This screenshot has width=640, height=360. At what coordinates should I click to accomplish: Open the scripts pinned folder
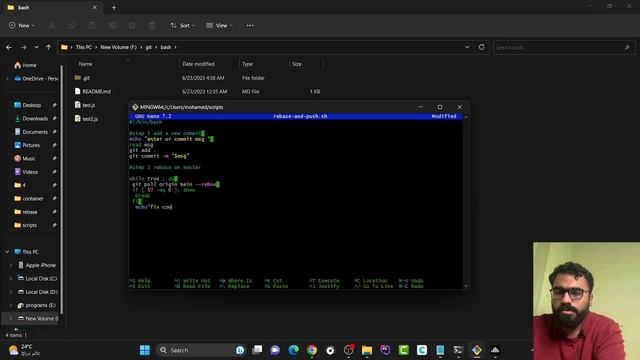point(25,225)
